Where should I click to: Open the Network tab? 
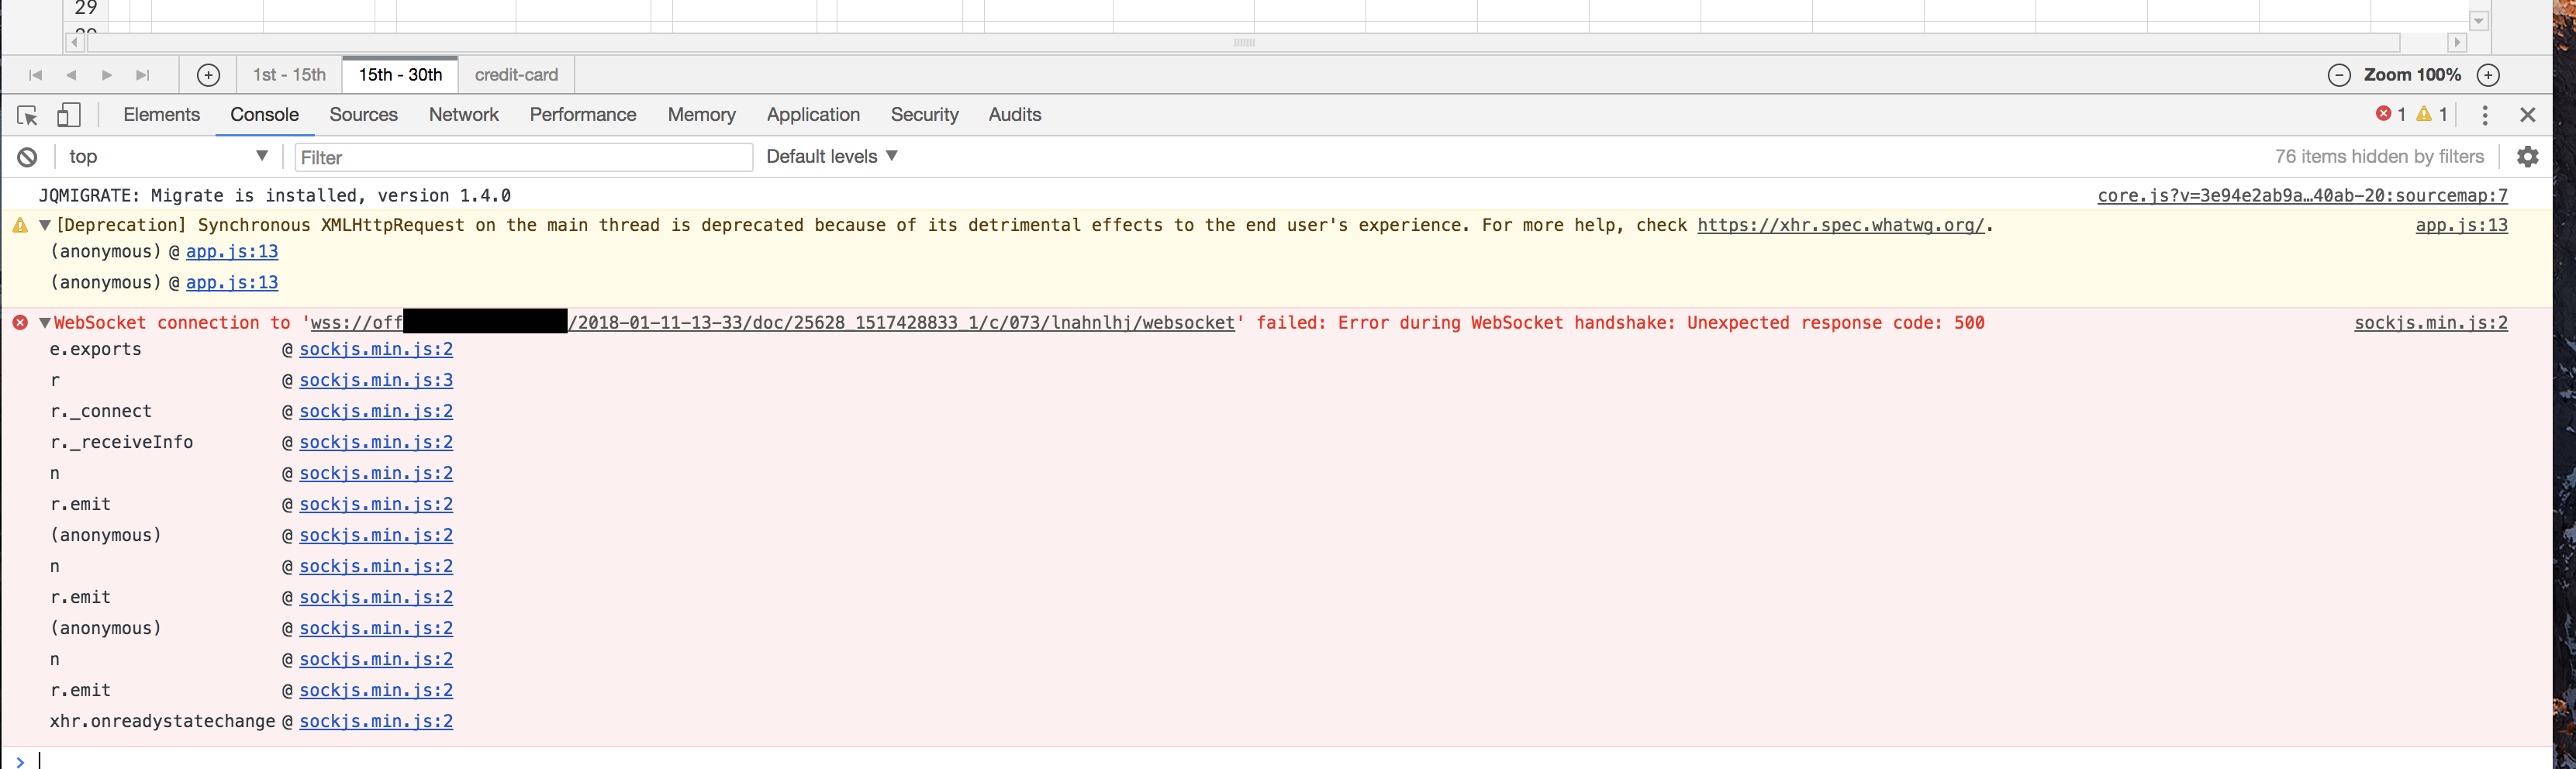click(464, 115)
